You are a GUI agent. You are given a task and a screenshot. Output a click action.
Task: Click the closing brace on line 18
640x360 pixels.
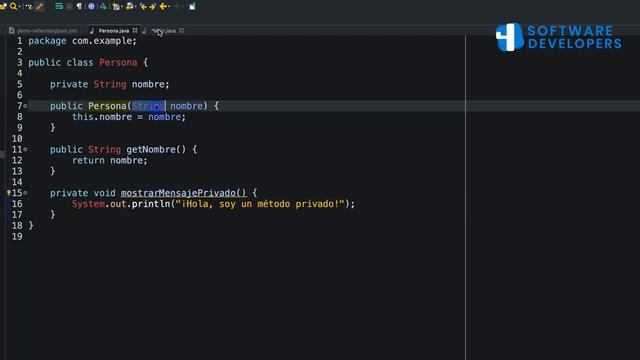[x=31, y=225]
